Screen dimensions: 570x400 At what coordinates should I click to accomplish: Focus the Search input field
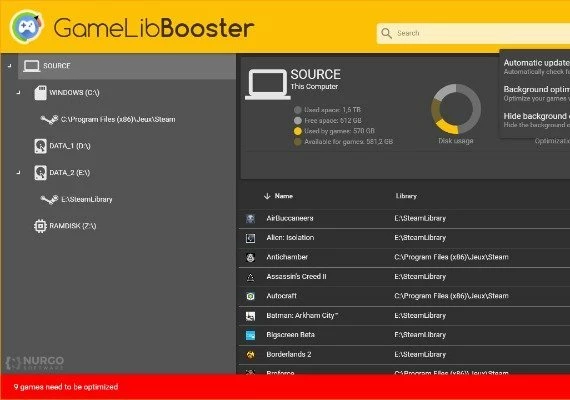point(473,33)
